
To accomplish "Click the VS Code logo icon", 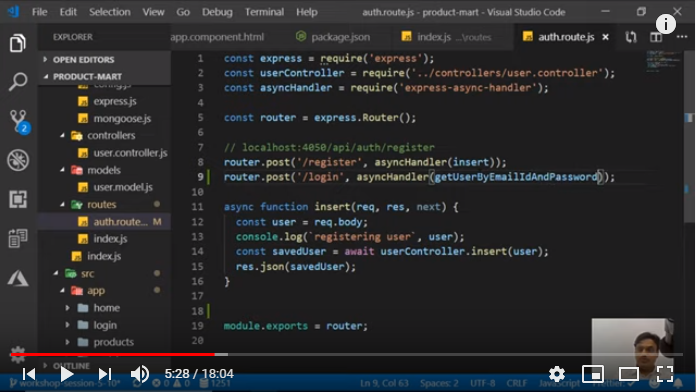I will [13, 11].
